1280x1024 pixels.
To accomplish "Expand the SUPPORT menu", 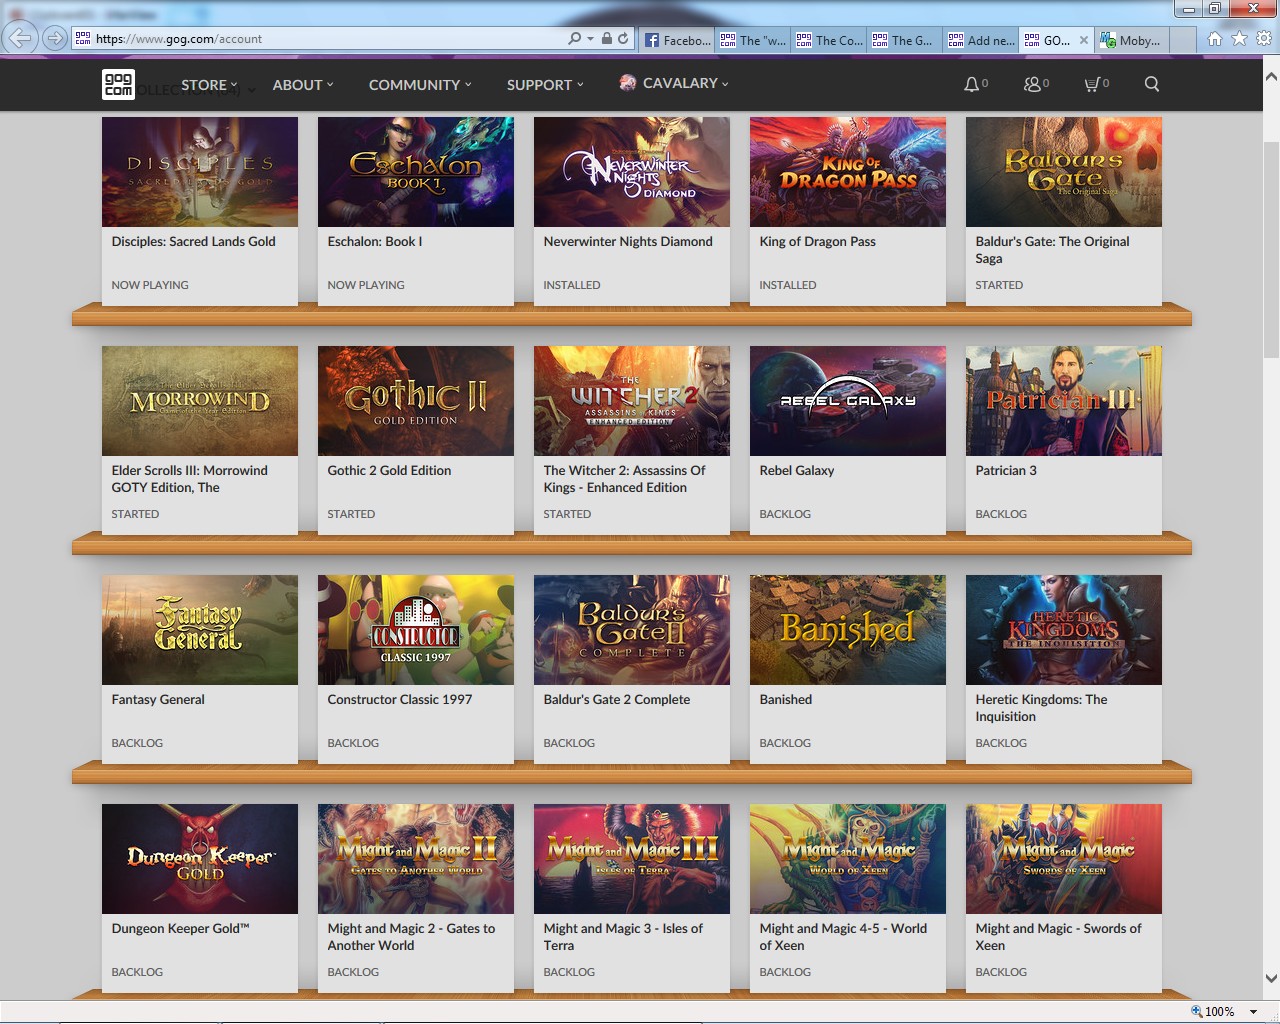I will pyautogui.click(x=545, y=85).
